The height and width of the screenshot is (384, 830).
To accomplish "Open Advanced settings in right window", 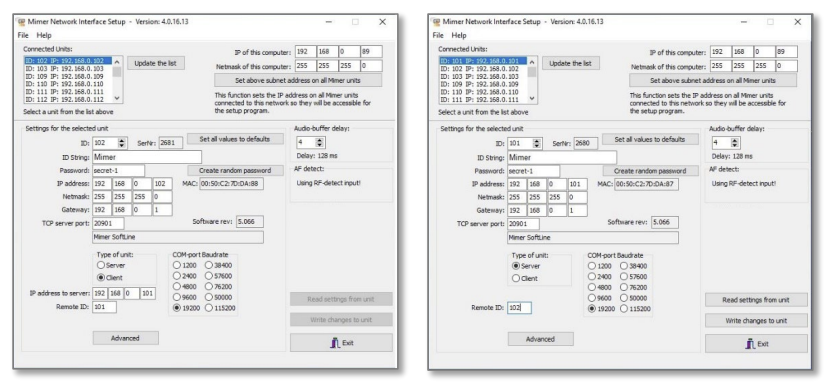I will click(540, 339).
